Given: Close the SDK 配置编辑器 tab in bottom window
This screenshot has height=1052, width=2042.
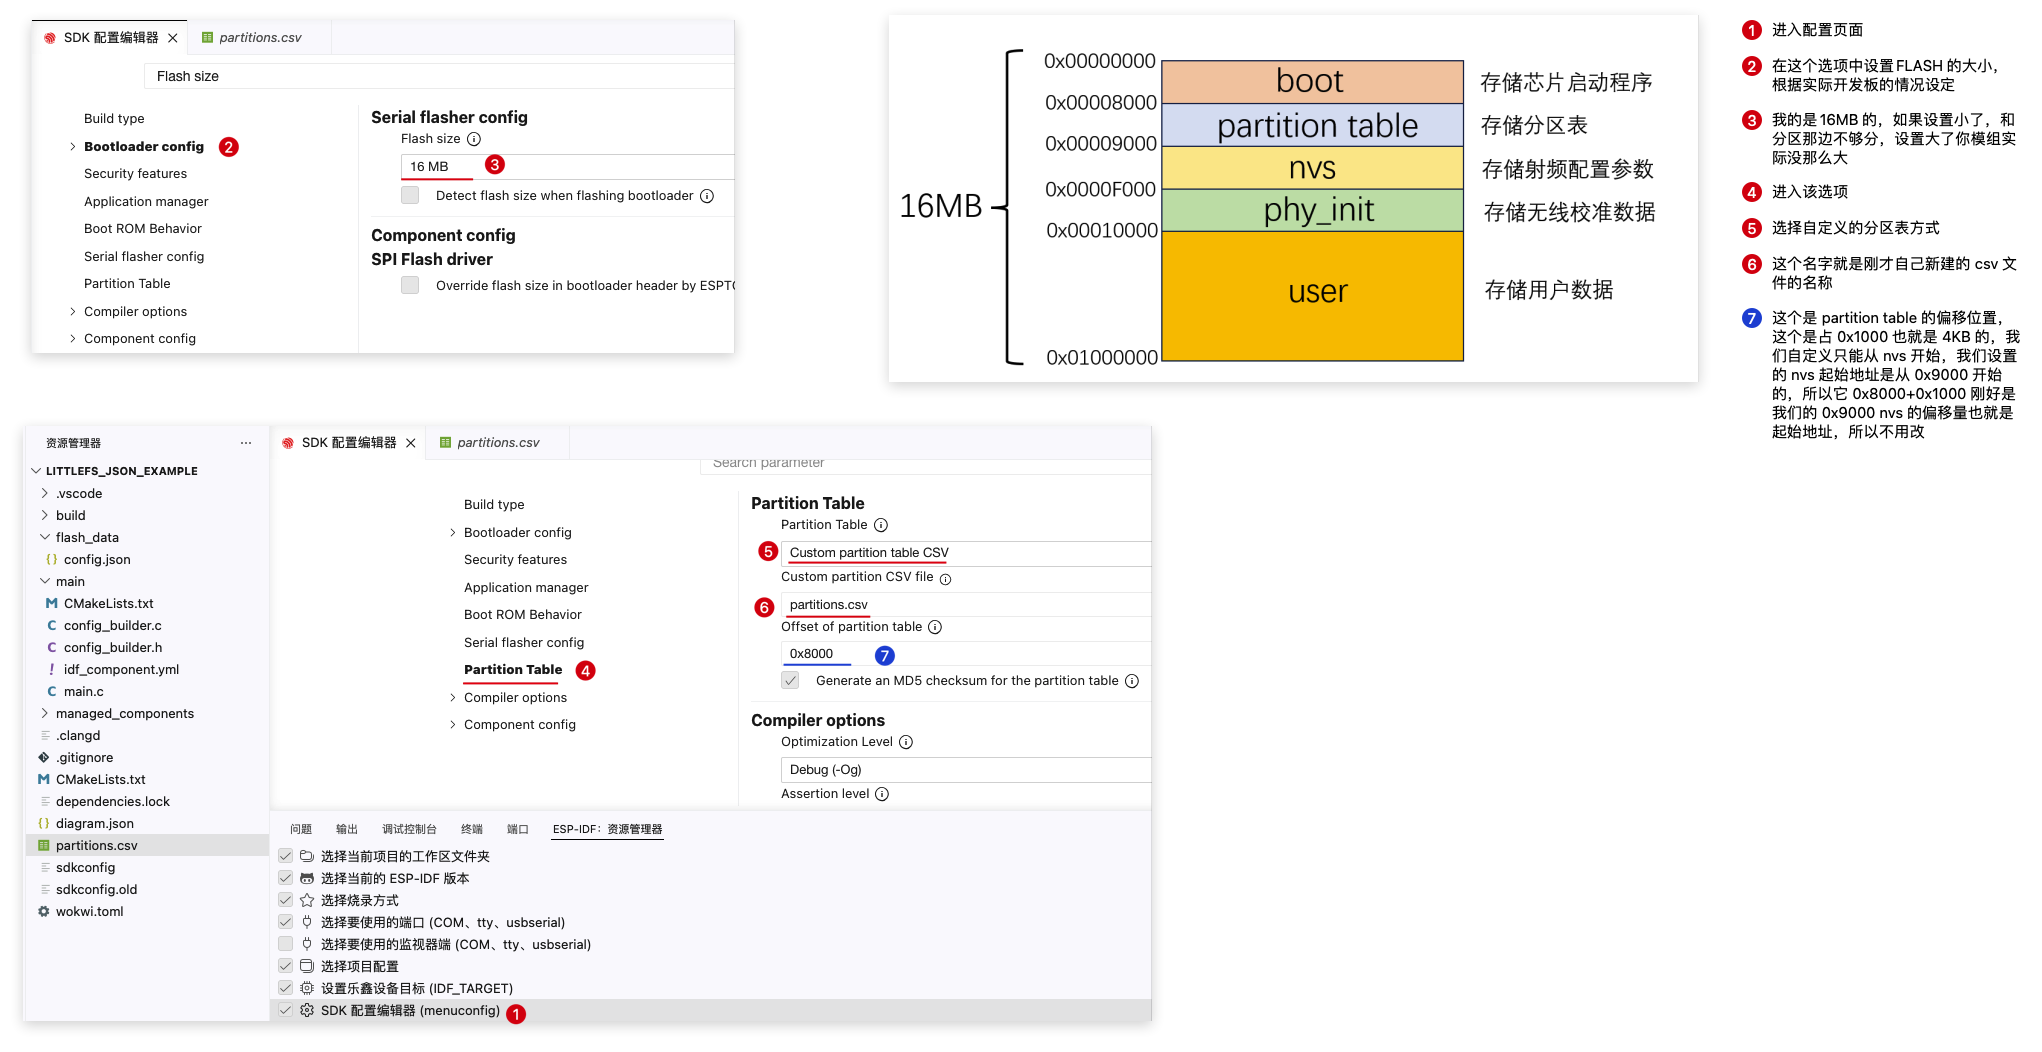Looking at the screenshot, I should [411, 443].
